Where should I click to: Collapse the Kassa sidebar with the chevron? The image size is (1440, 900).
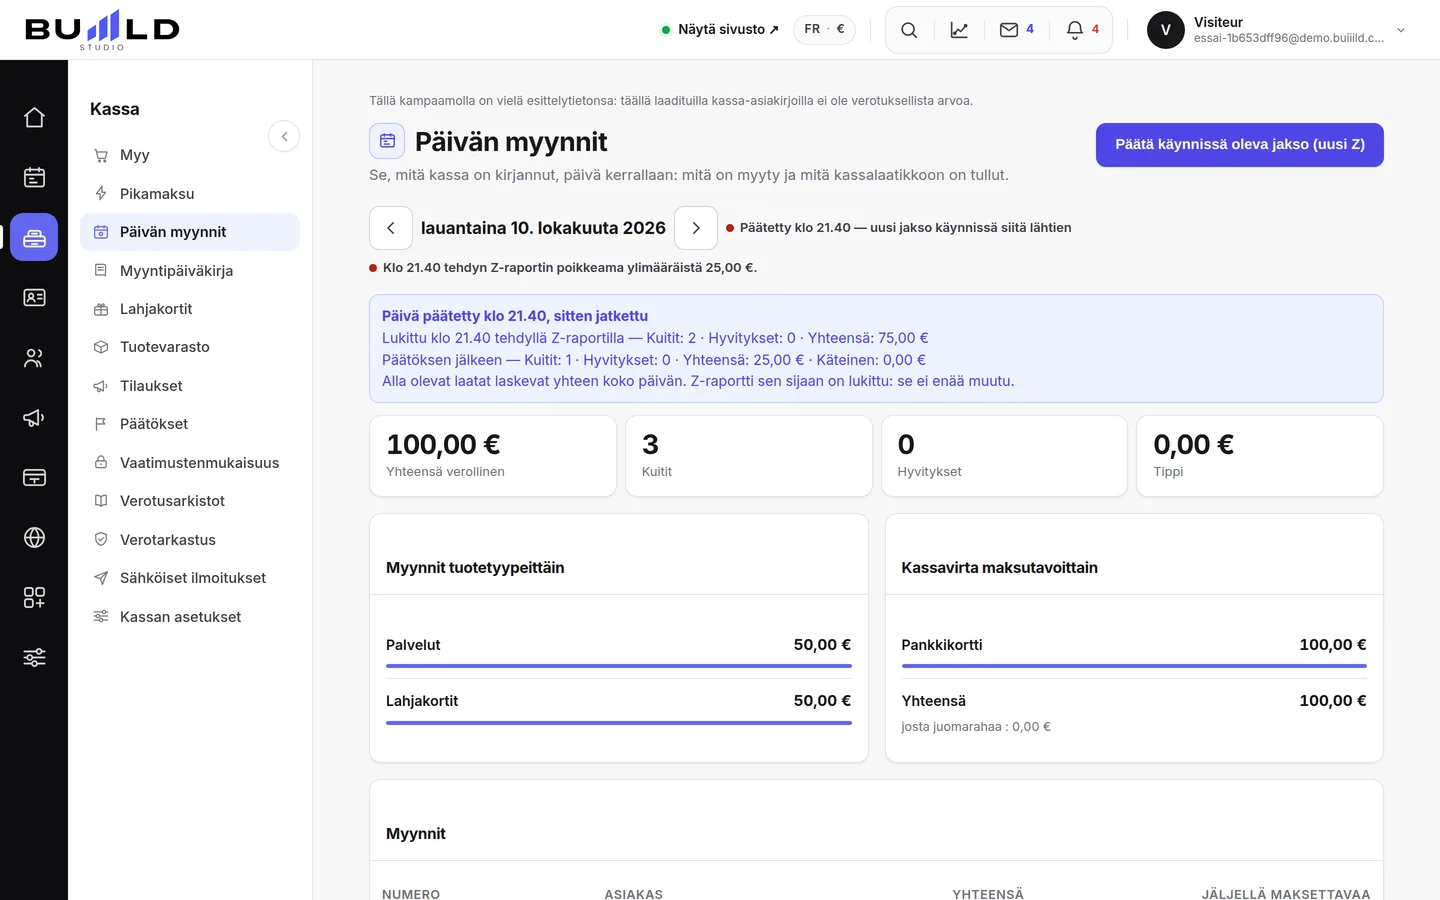coord(284,136)
